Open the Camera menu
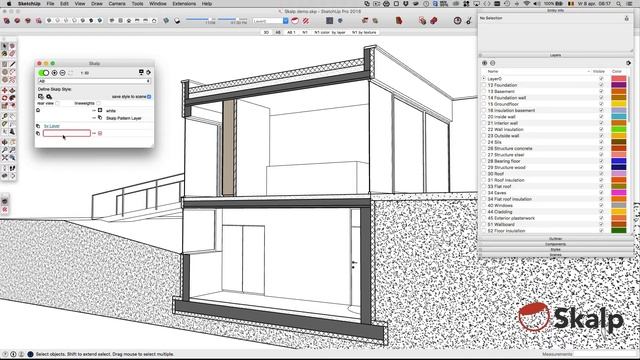The width and height of the screenshot is (640, 360). point(117,4)
